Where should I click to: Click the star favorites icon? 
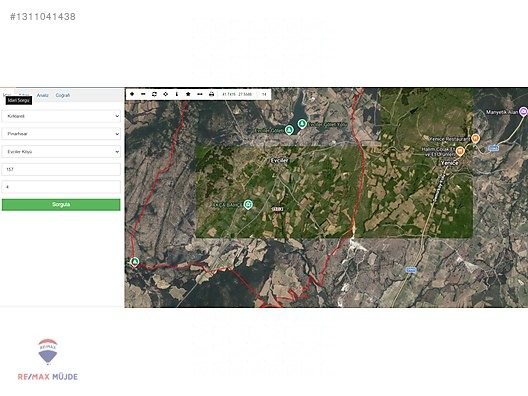coord(188,94)
